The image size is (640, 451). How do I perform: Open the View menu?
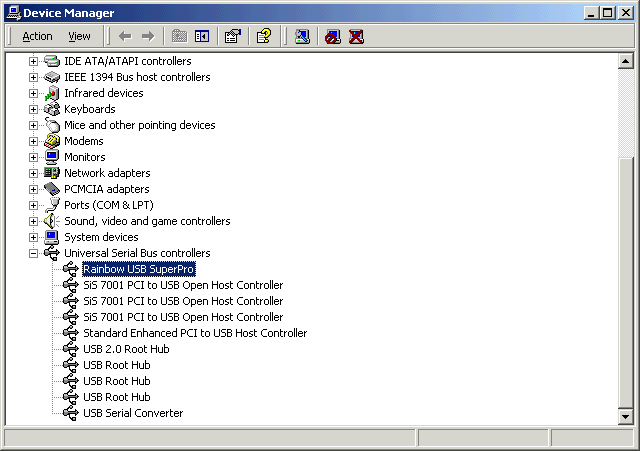79,37
